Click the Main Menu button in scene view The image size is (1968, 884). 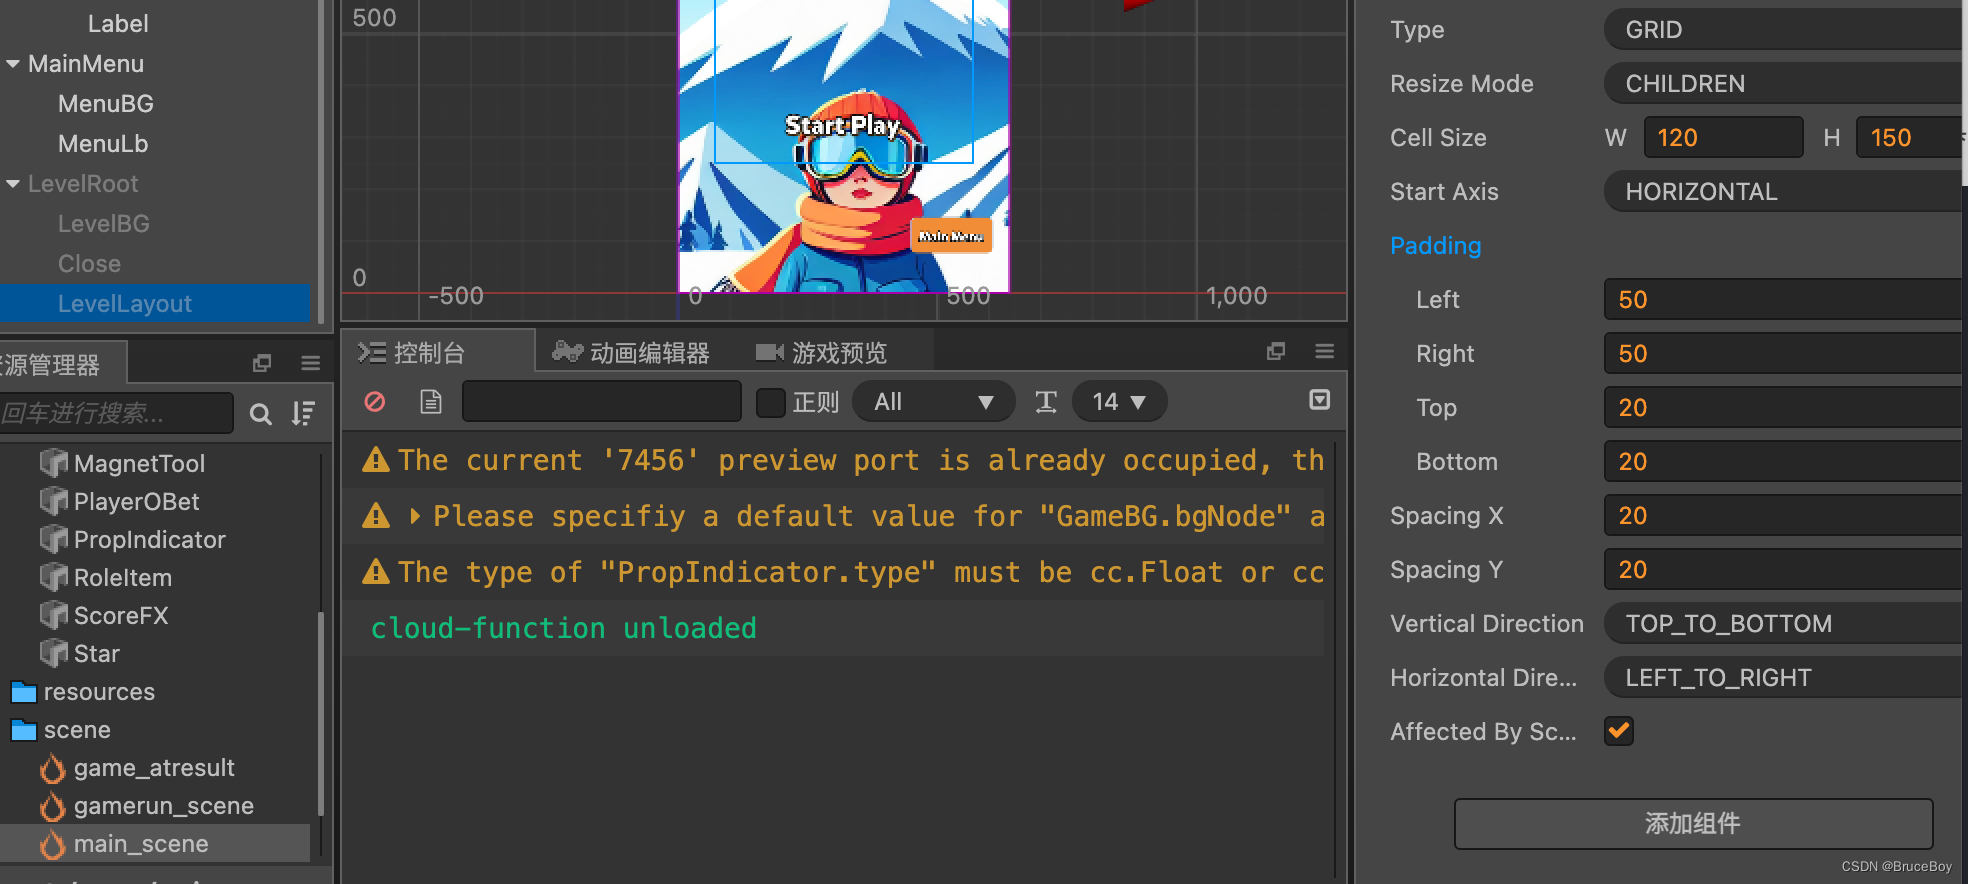(x=951, y=236)
